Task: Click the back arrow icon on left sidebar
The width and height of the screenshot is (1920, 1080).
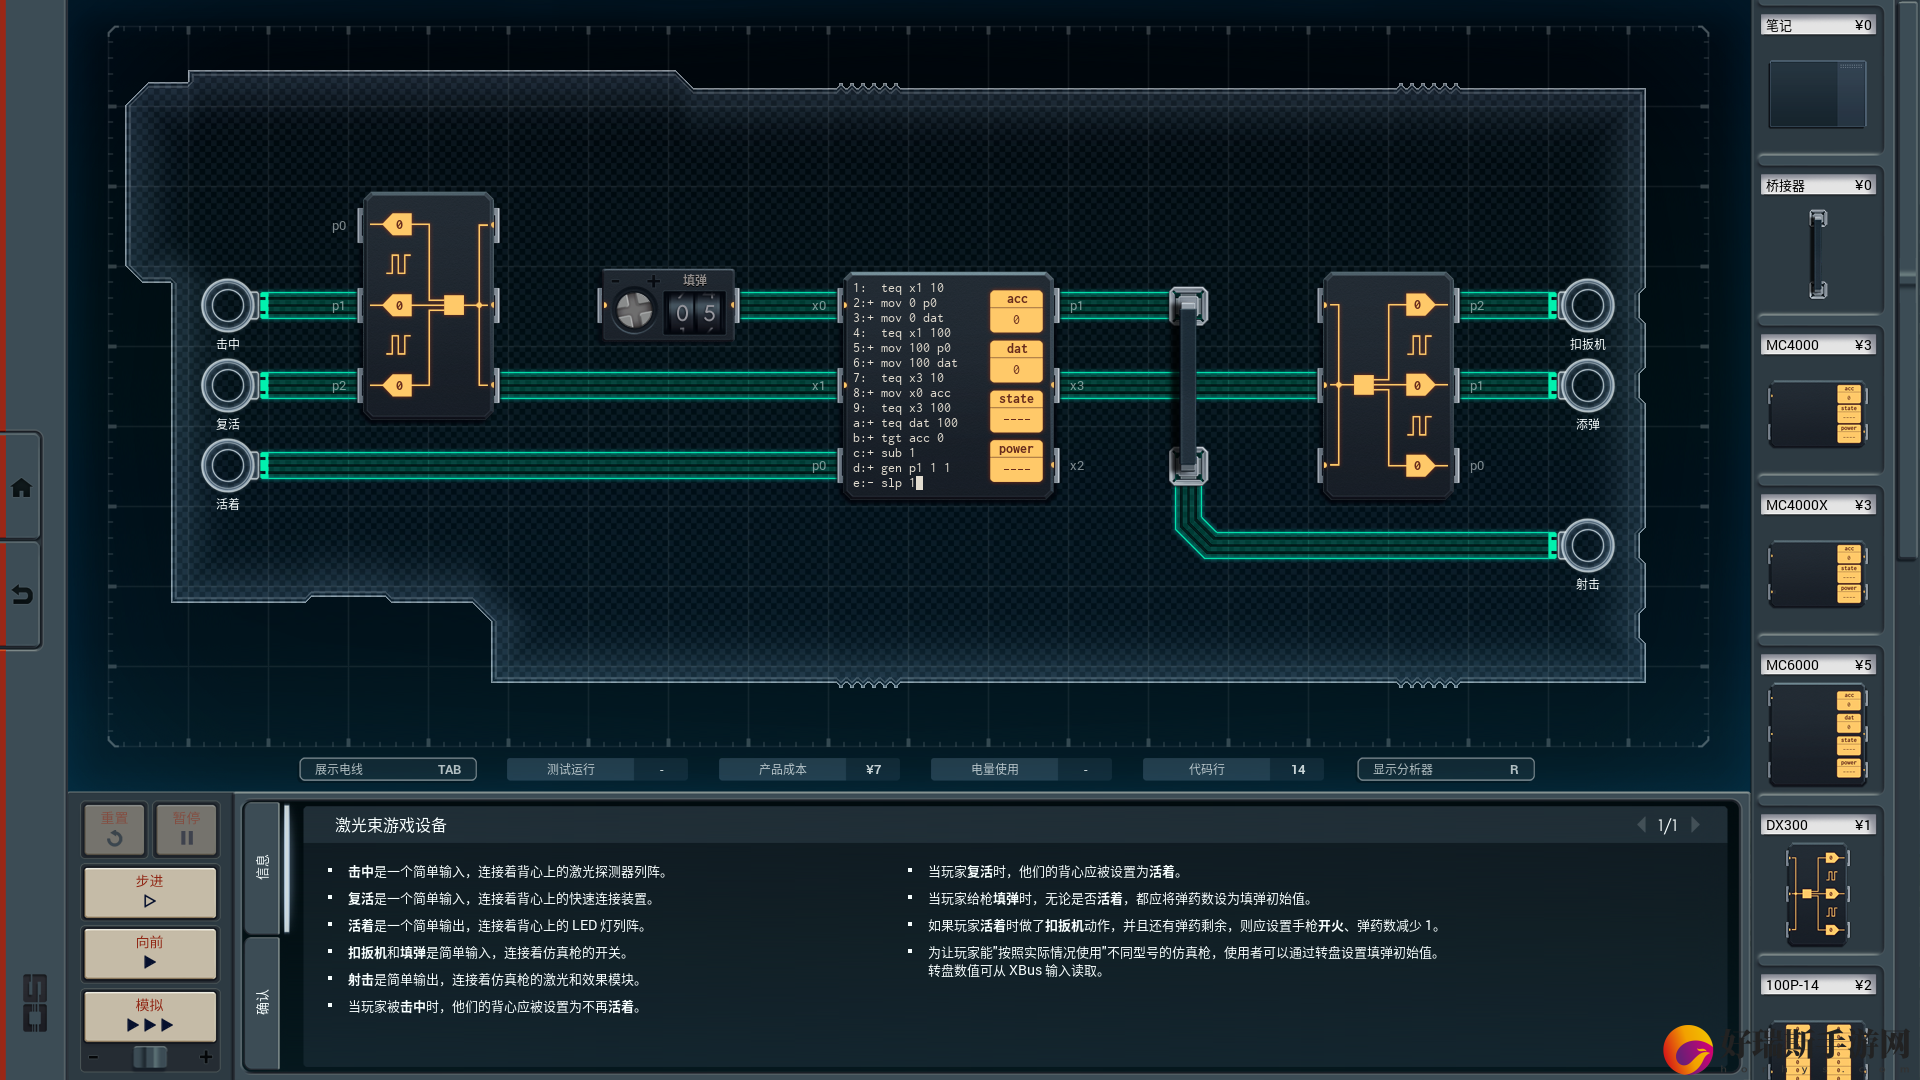Action: click(x=21, y=595)
